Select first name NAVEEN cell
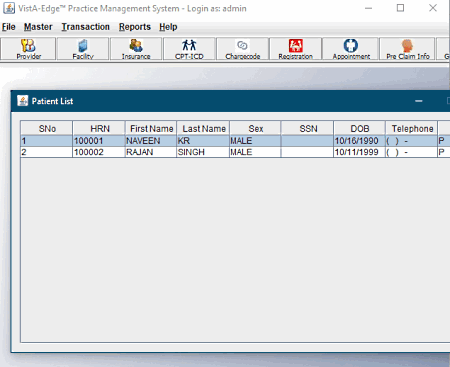Screen dimensions: 450x367 (151, 141)
